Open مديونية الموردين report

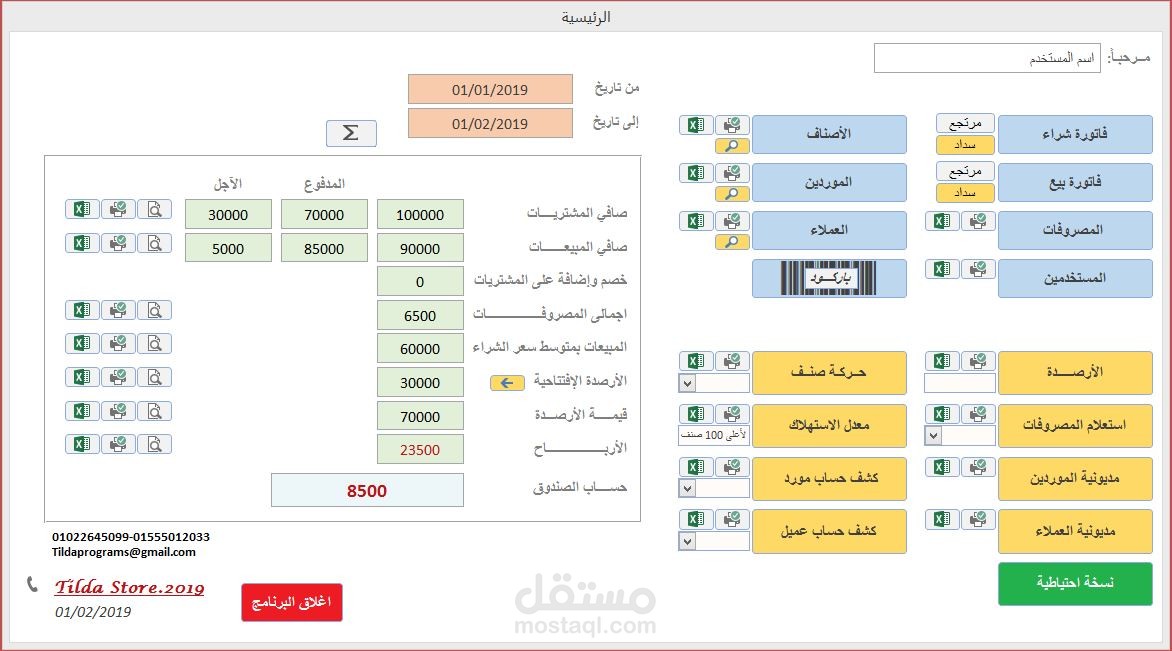click(x=1075, y=478)
